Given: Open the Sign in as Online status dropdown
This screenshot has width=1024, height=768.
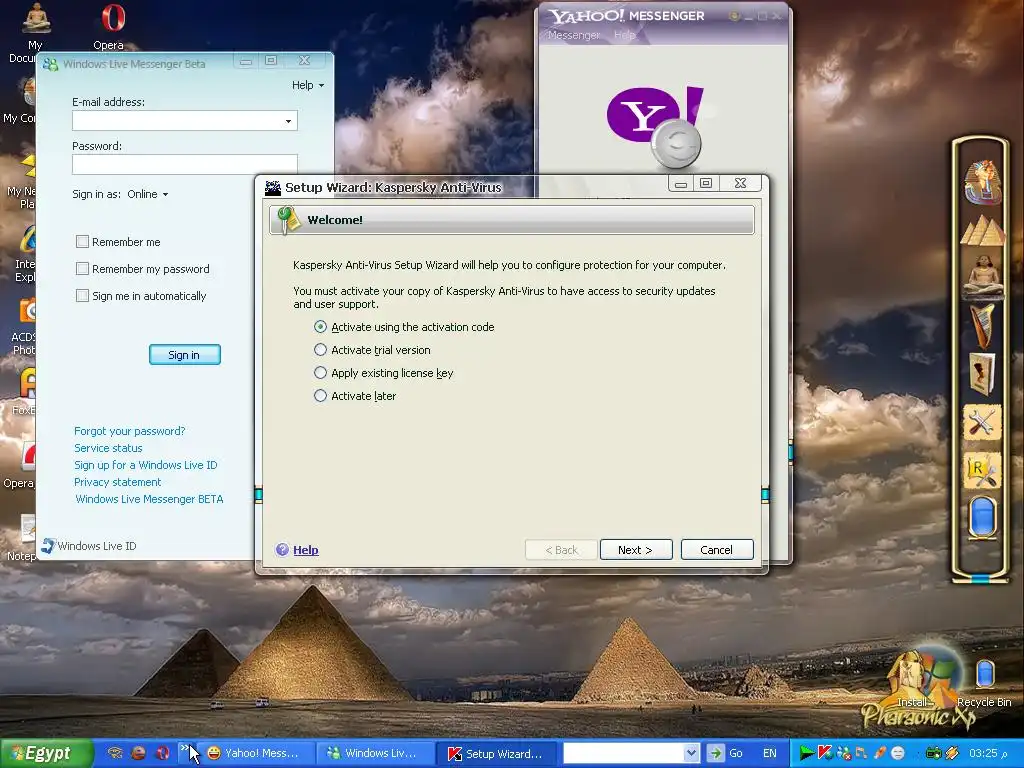Looking at the screenshot, I should [148, 194].
